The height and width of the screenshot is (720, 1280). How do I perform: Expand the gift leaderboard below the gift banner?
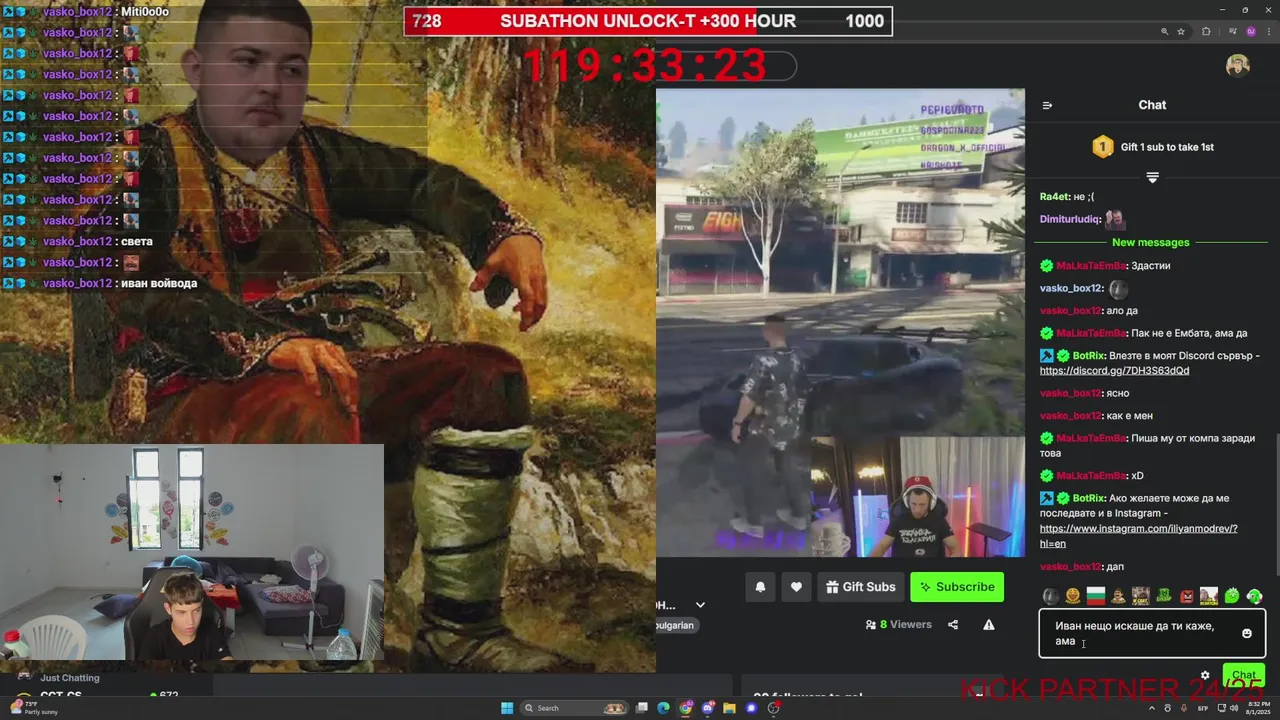(1152, 177)
